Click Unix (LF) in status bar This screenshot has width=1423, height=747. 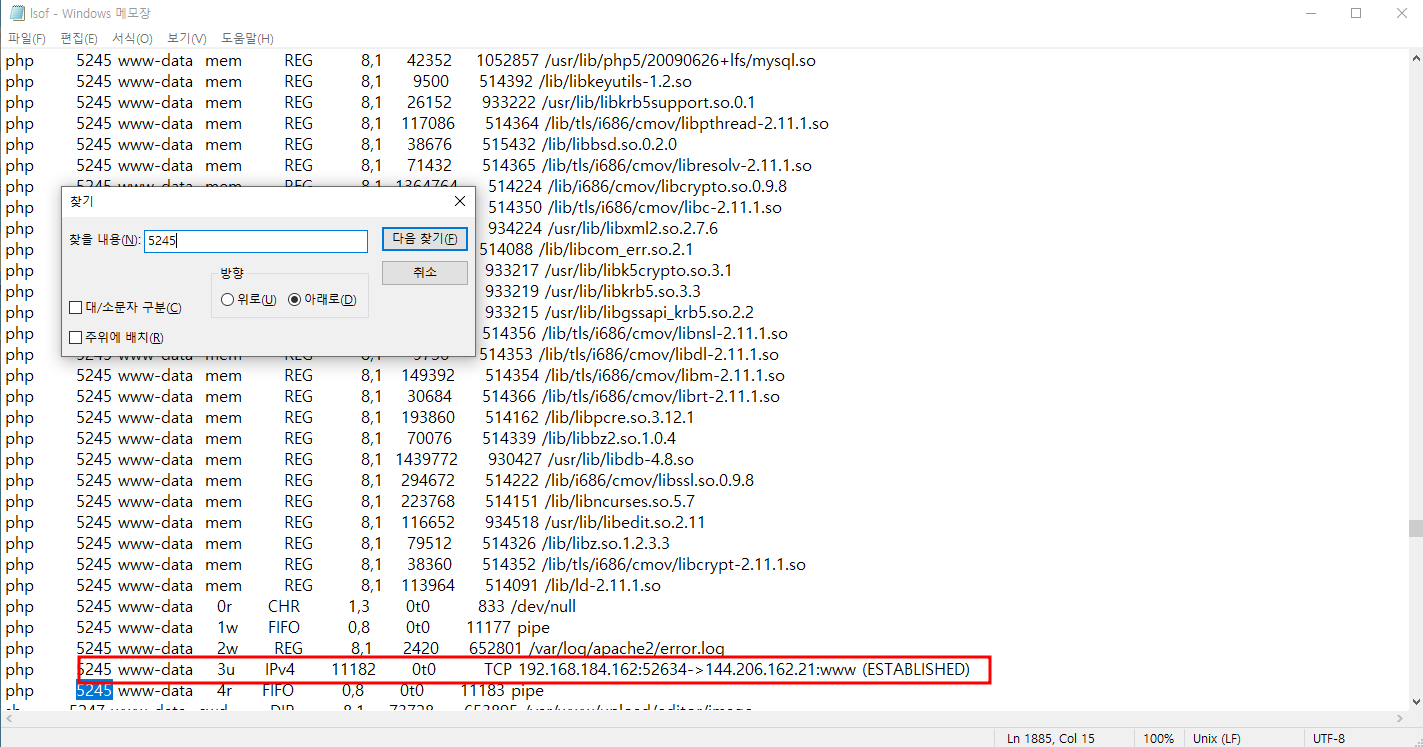(x=1216, y=739)
